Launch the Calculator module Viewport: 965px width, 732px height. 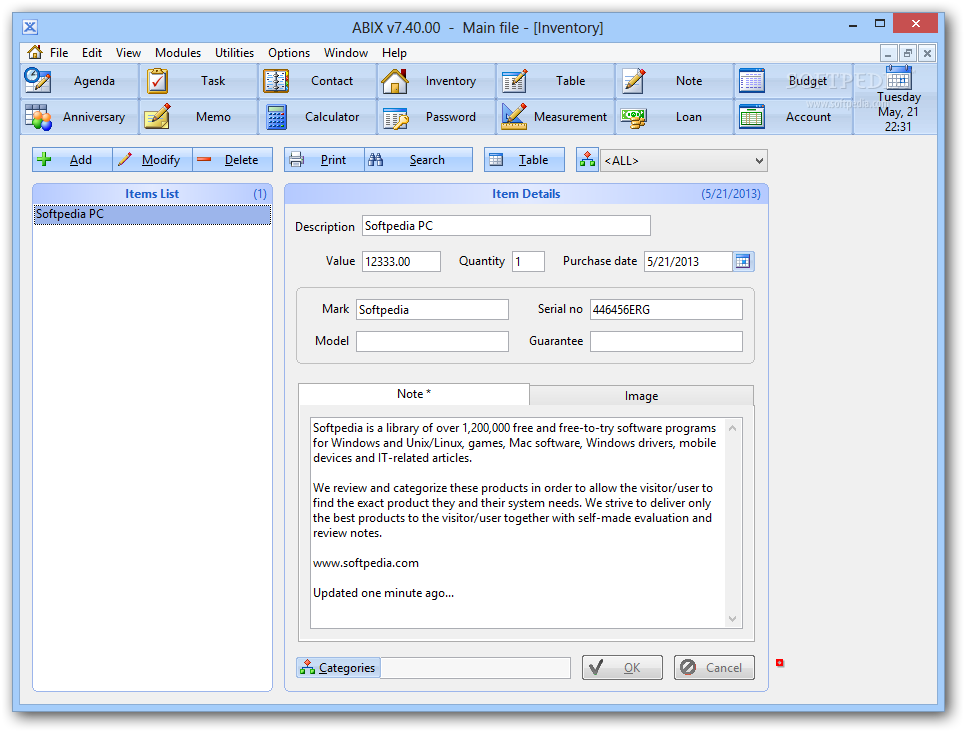coord(318,117)
